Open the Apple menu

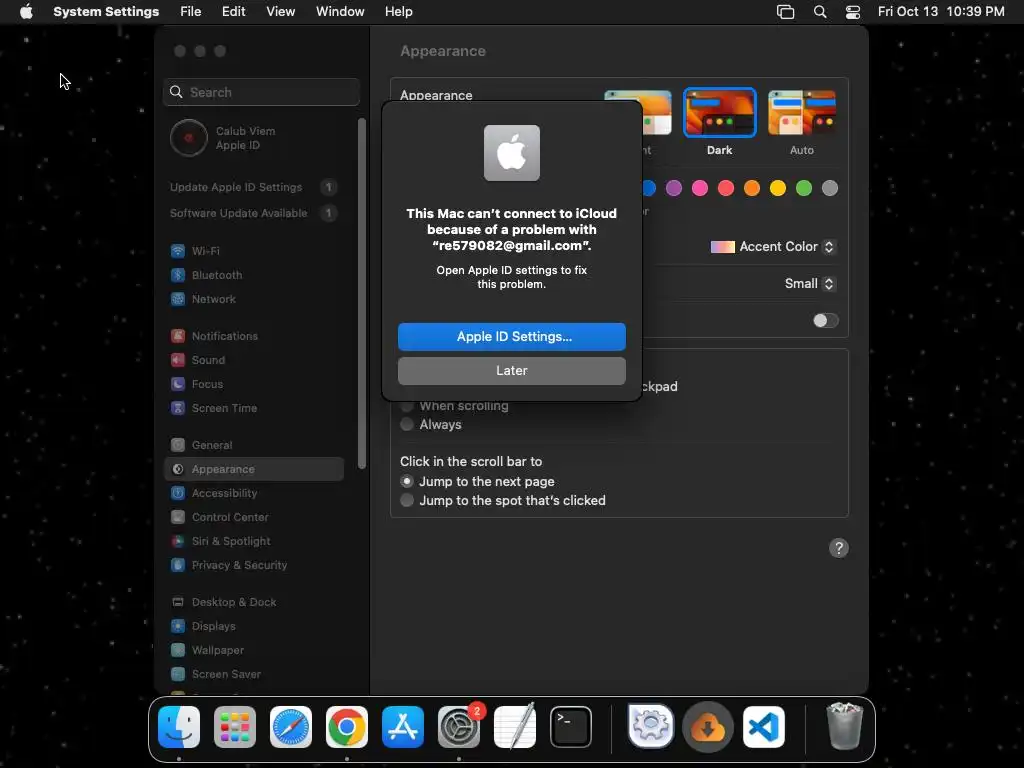point(26,12)
